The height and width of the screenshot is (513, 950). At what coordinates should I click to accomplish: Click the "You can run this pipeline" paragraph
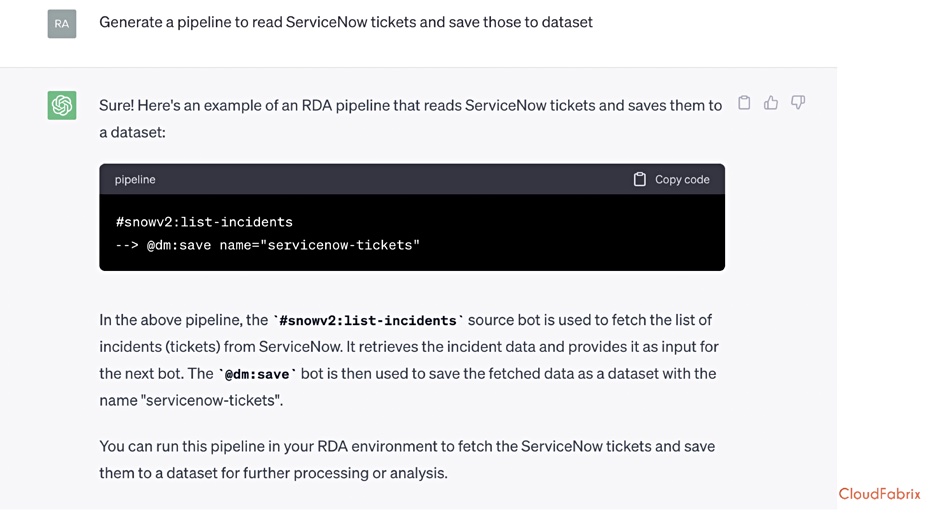click(407, 459)
